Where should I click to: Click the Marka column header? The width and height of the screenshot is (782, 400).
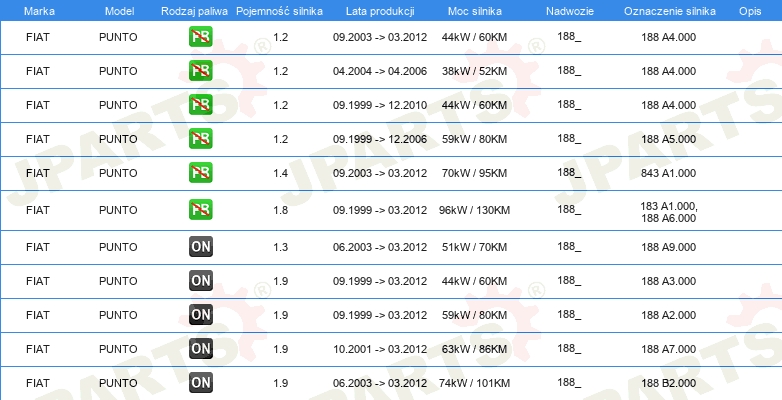pyautogui.click(x=39, y=11)
